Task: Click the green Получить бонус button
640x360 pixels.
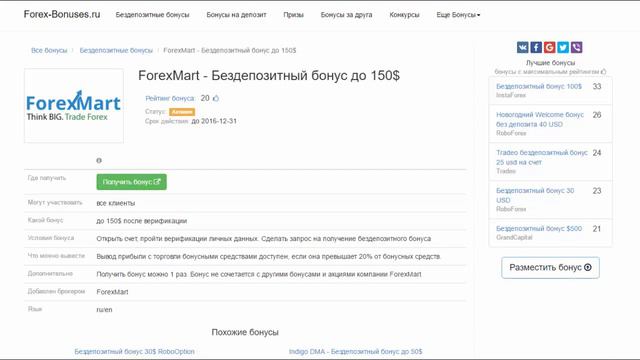Action: tap(131, 182)
